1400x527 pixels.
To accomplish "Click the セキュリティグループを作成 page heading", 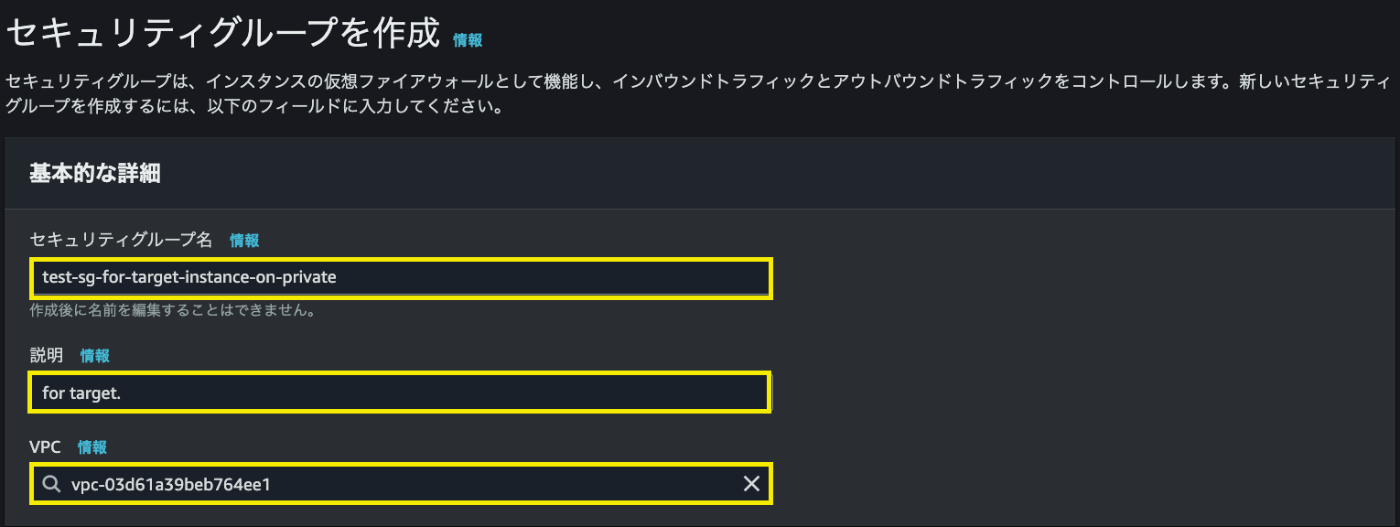I will [x=223, y=33].
